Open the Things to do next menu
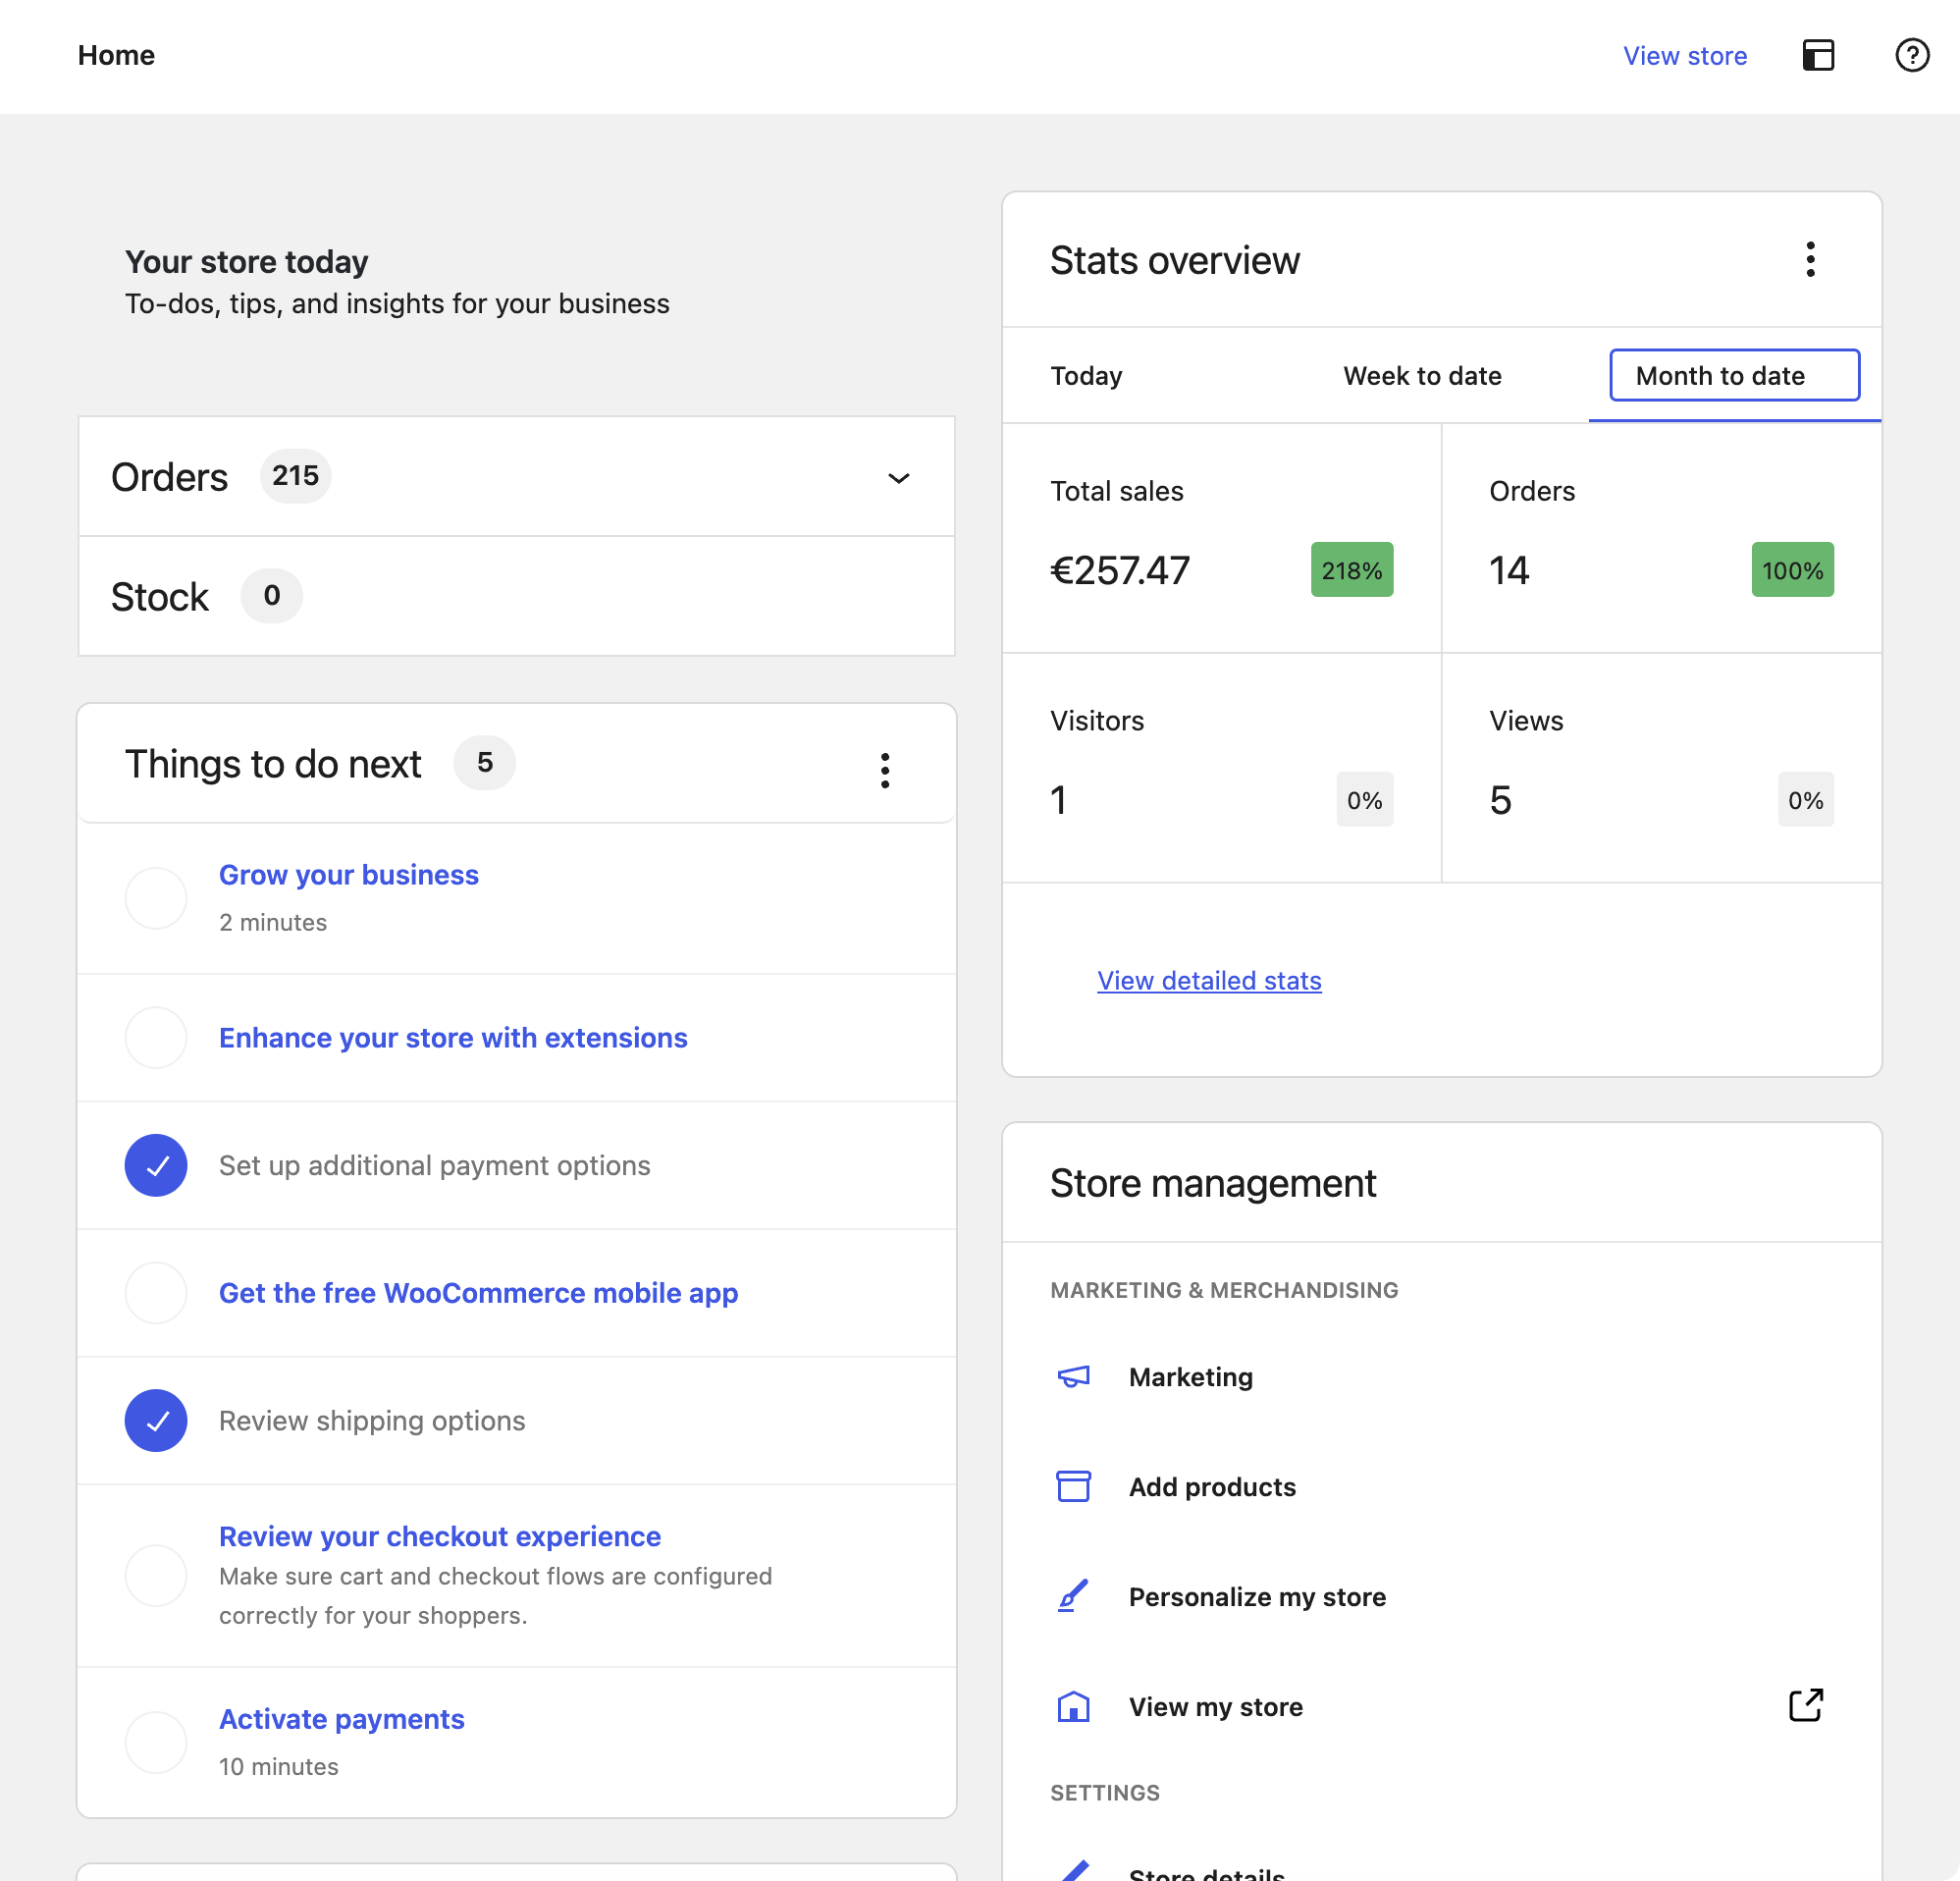This screenshot has width=1960, height=1881. tap(884, 769)
